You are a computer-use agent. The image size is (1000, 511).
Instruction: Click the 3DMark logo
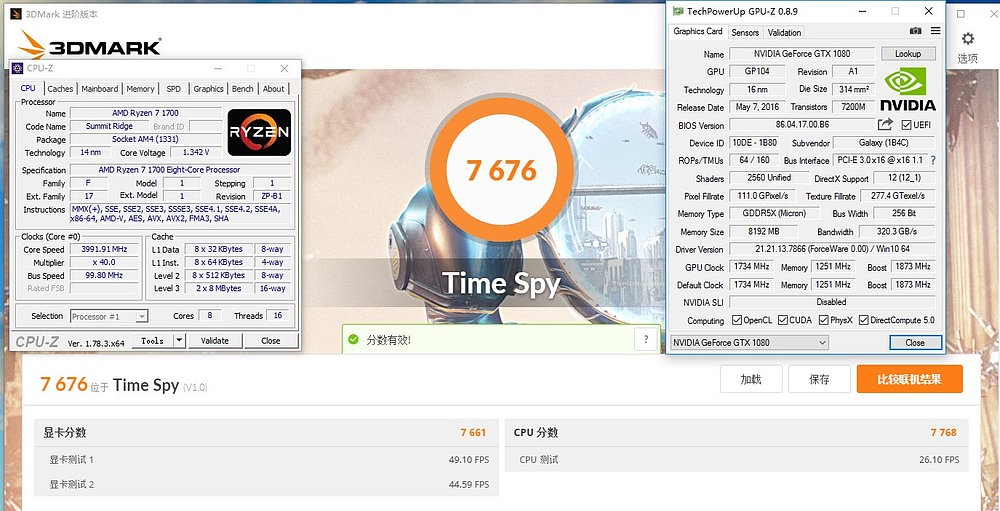click(90, 45)
